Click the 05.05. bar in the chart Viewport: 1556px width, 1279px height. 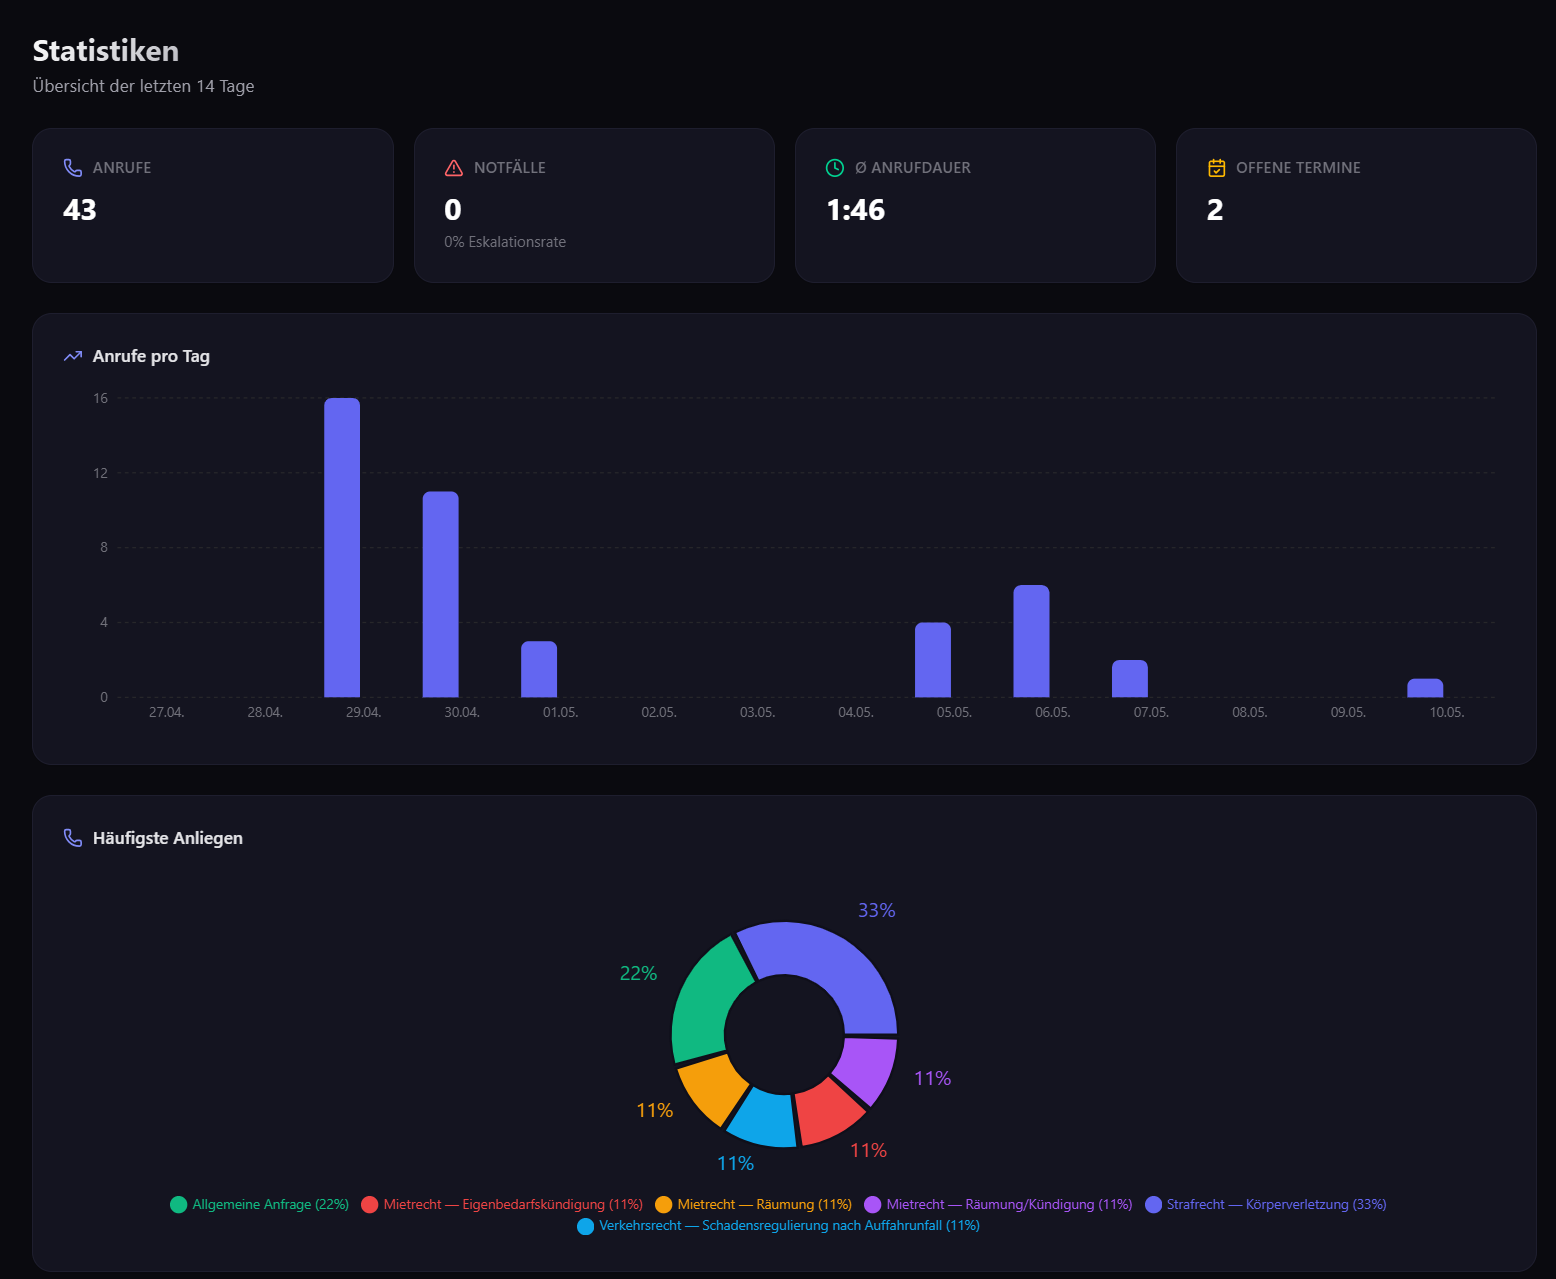coord(933,660)
